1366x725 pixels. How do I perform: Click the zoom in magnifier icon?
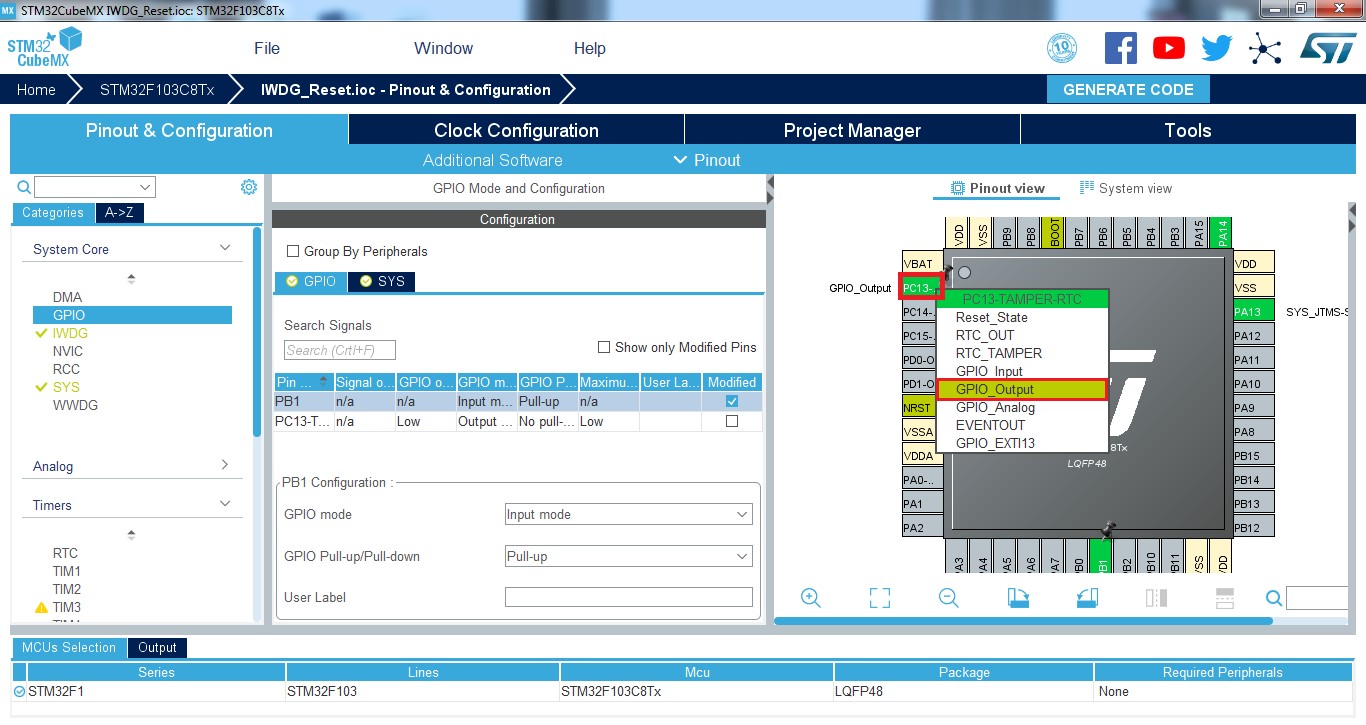(x=811, y=598)
